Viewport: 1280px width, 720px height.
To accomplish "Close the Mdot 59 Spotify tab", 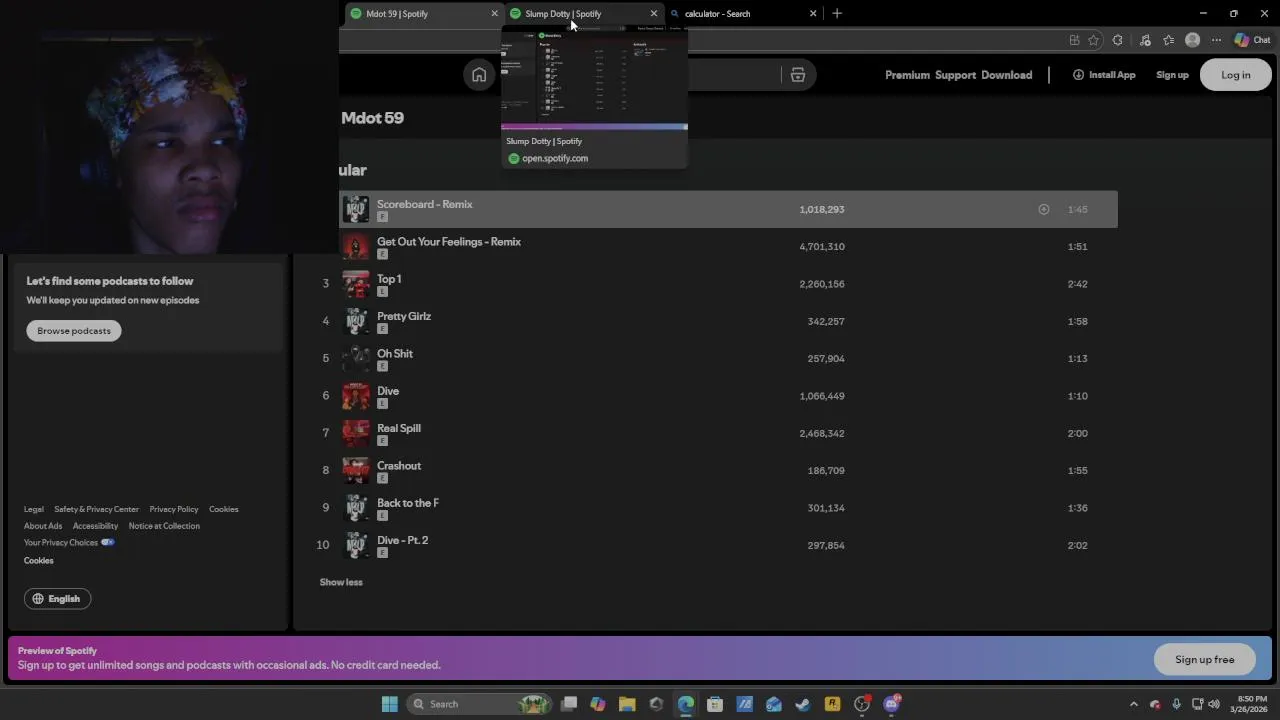I will tap(494, 14).
